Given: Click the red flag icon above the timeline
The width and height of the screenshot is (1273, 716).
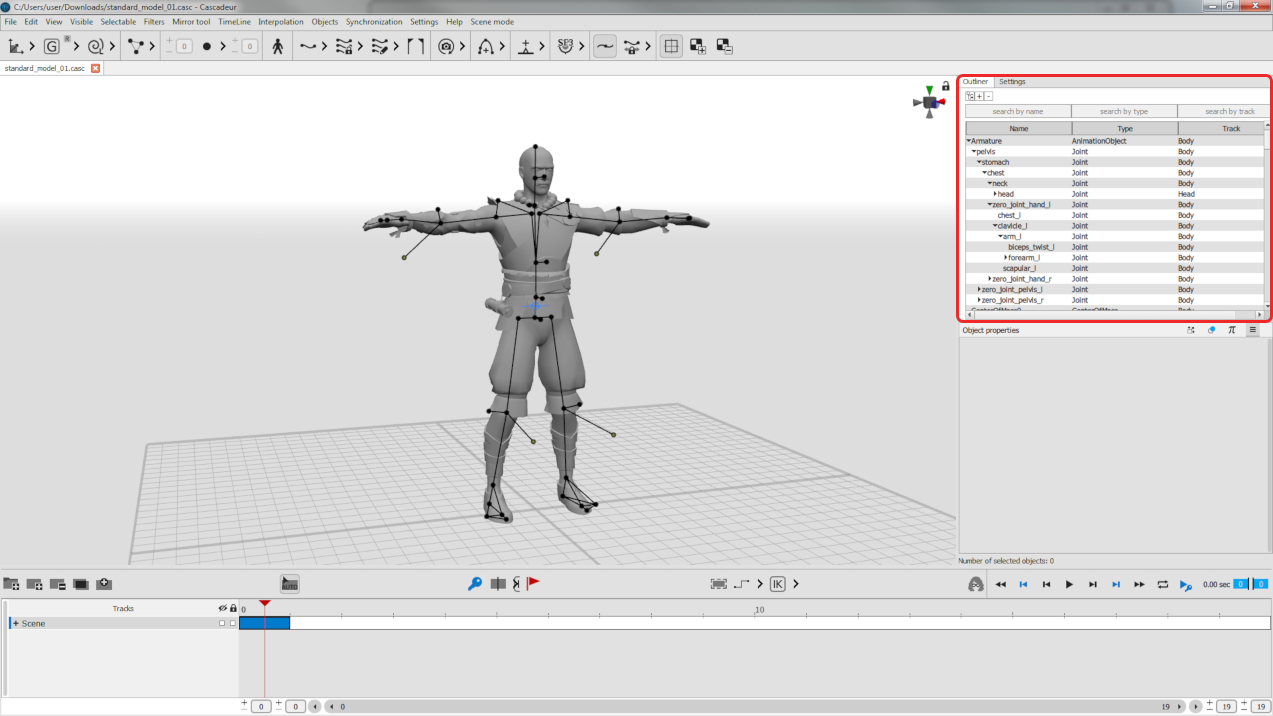Looking at the screenshot, I should pyautogui.click(x=534, y=584).
